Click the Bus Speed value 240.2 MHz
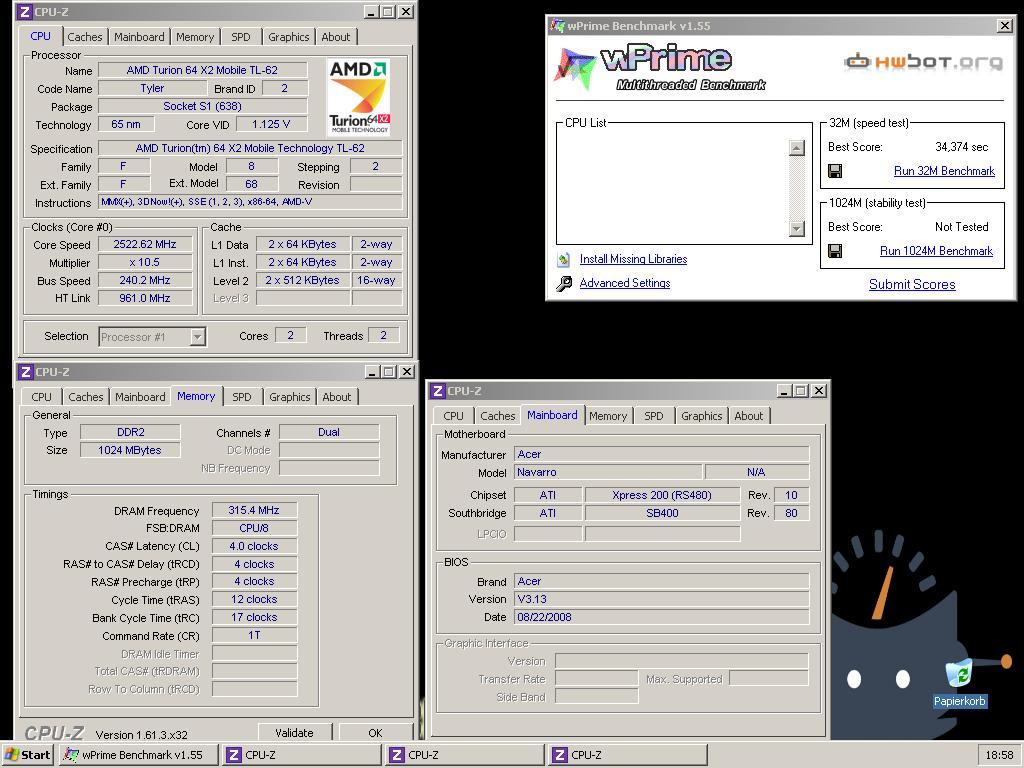Screen dimensions: 1024x768 (145, 280)
